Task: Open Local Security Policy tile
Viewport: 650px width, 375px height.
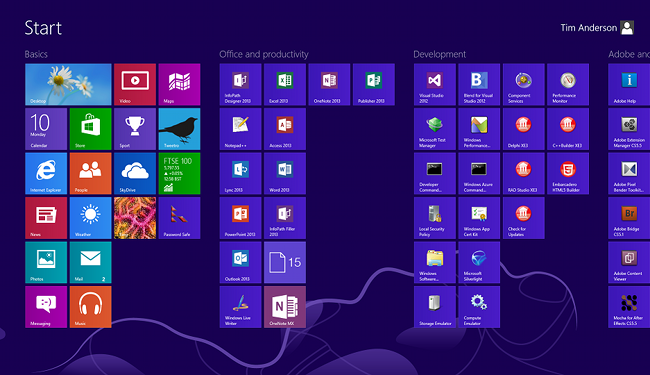Action: coord(434,218)
